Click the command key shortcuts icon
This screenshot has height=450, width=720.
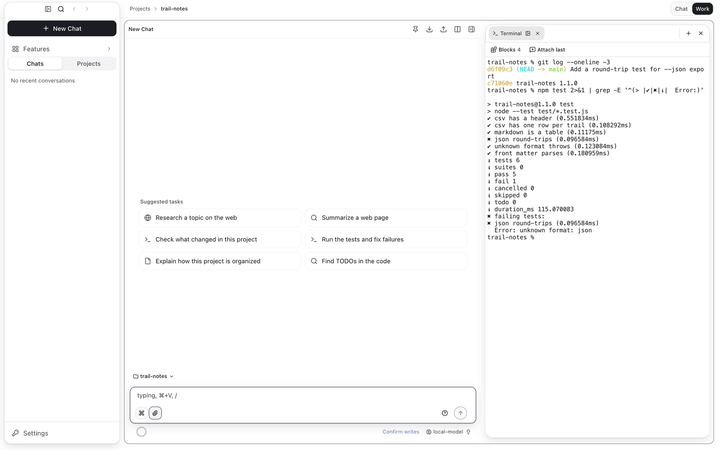tap(141, 413)
